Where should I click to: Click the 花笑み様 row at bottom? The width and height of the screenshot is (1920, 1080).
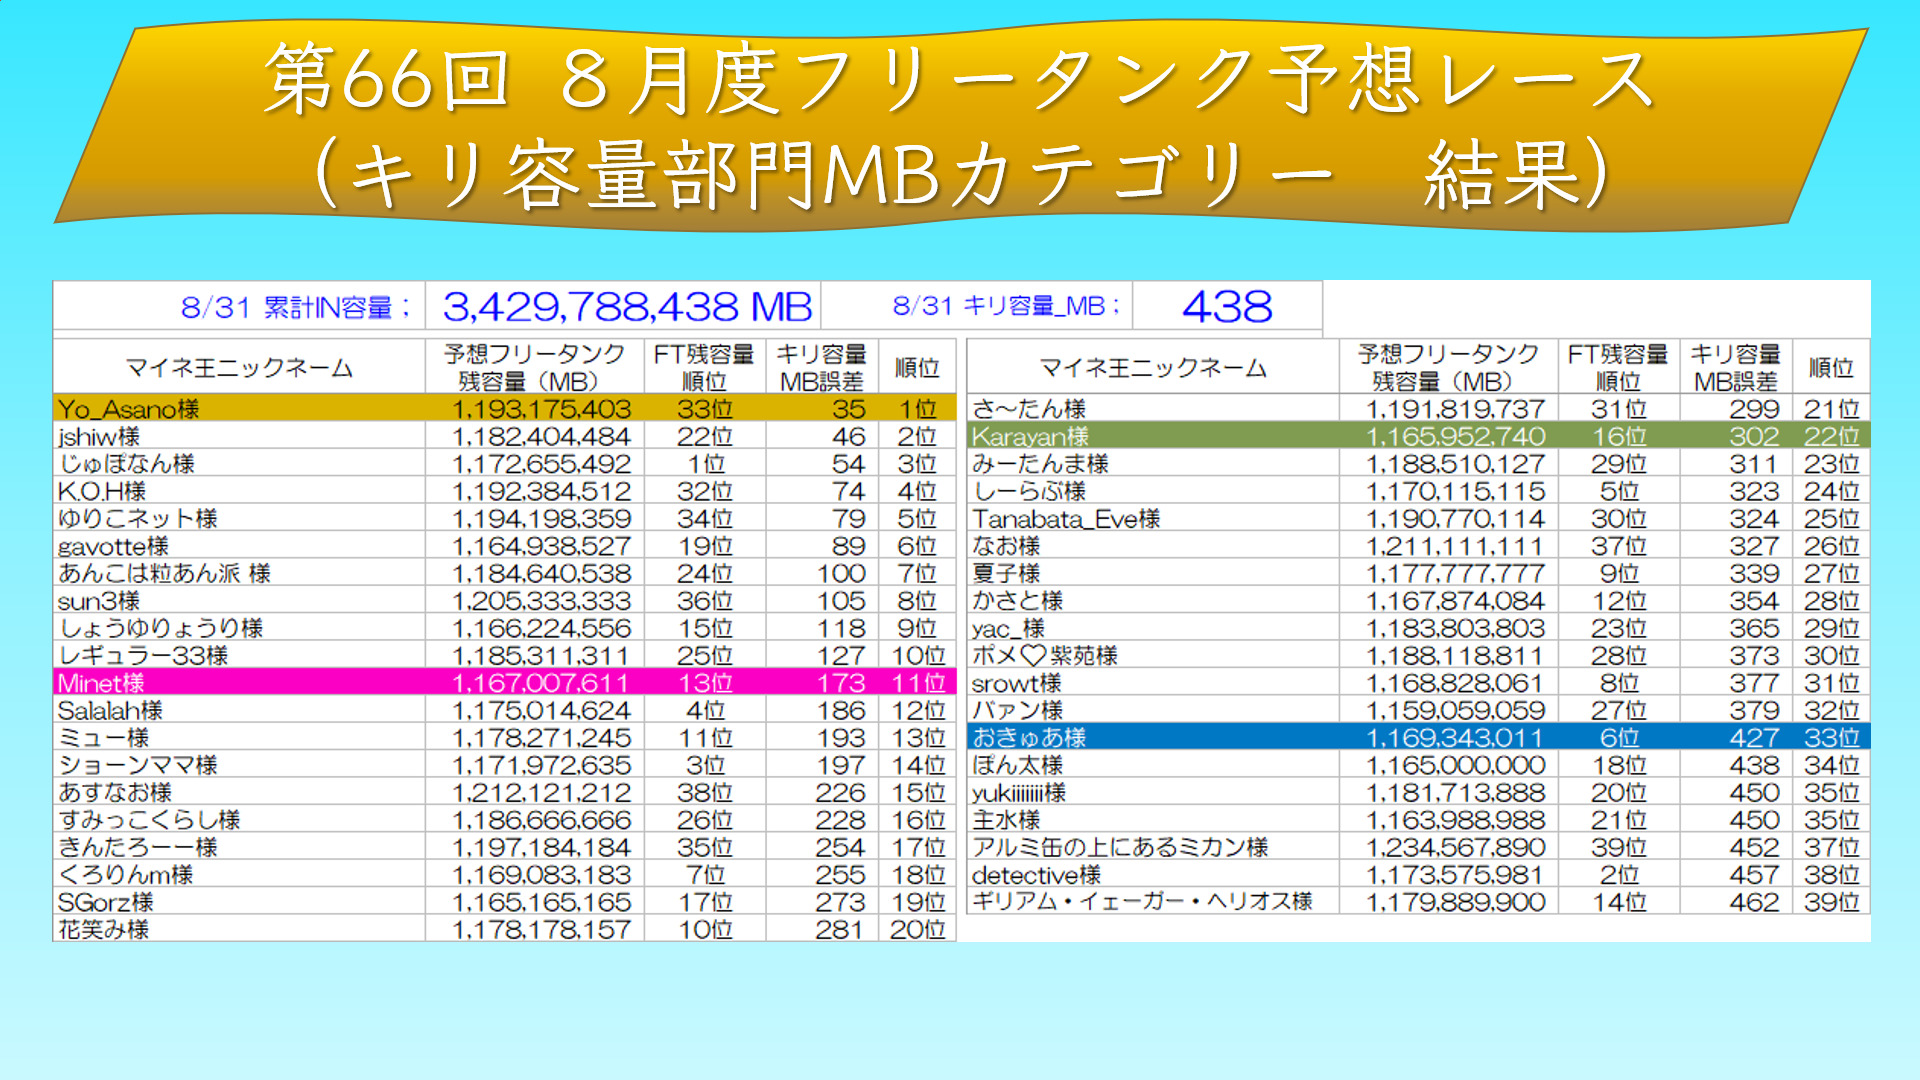point(103,930)
